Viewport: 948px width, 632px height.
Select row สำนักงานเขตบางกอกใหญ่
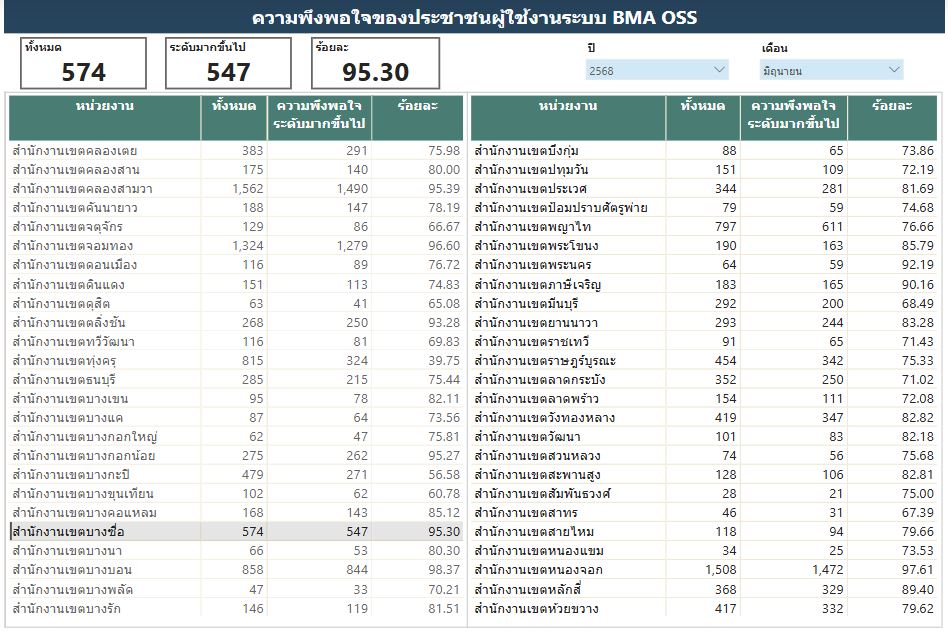236,437
